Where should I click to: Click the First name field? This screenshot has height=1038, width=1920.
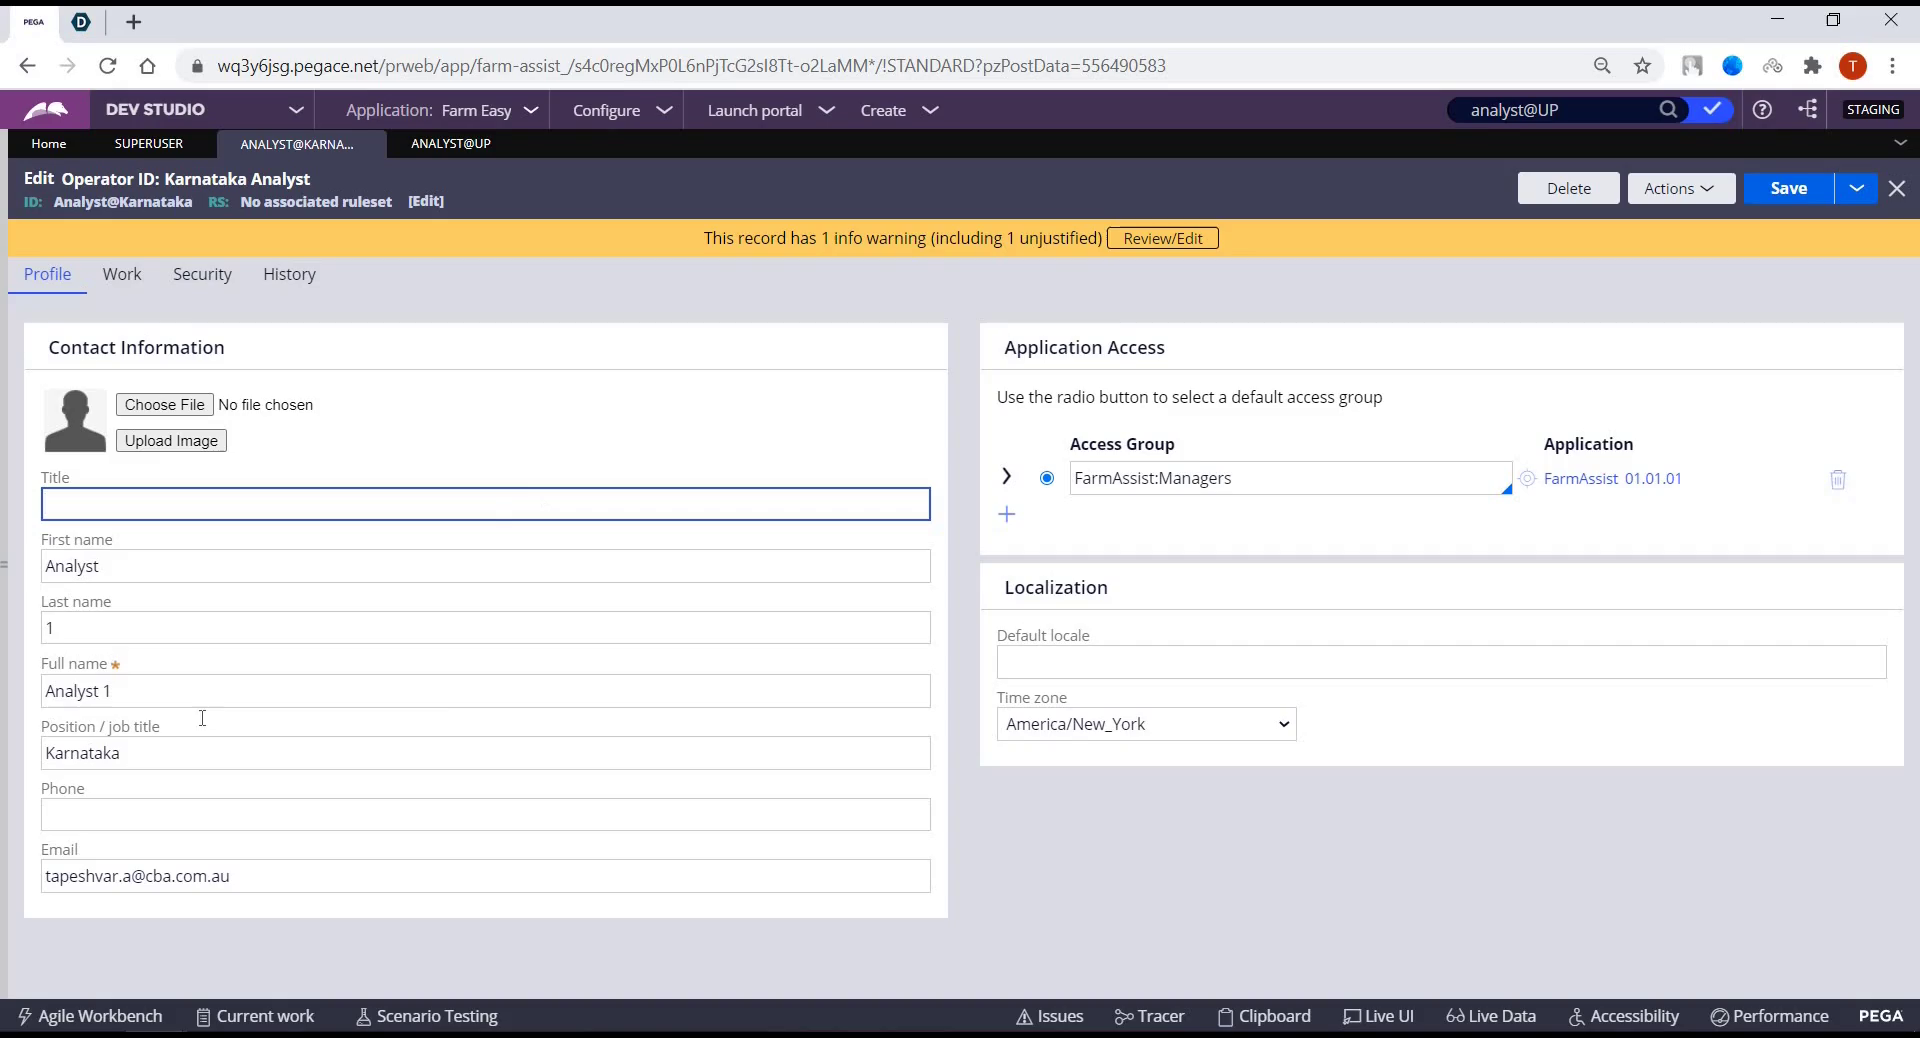[485, 566]
